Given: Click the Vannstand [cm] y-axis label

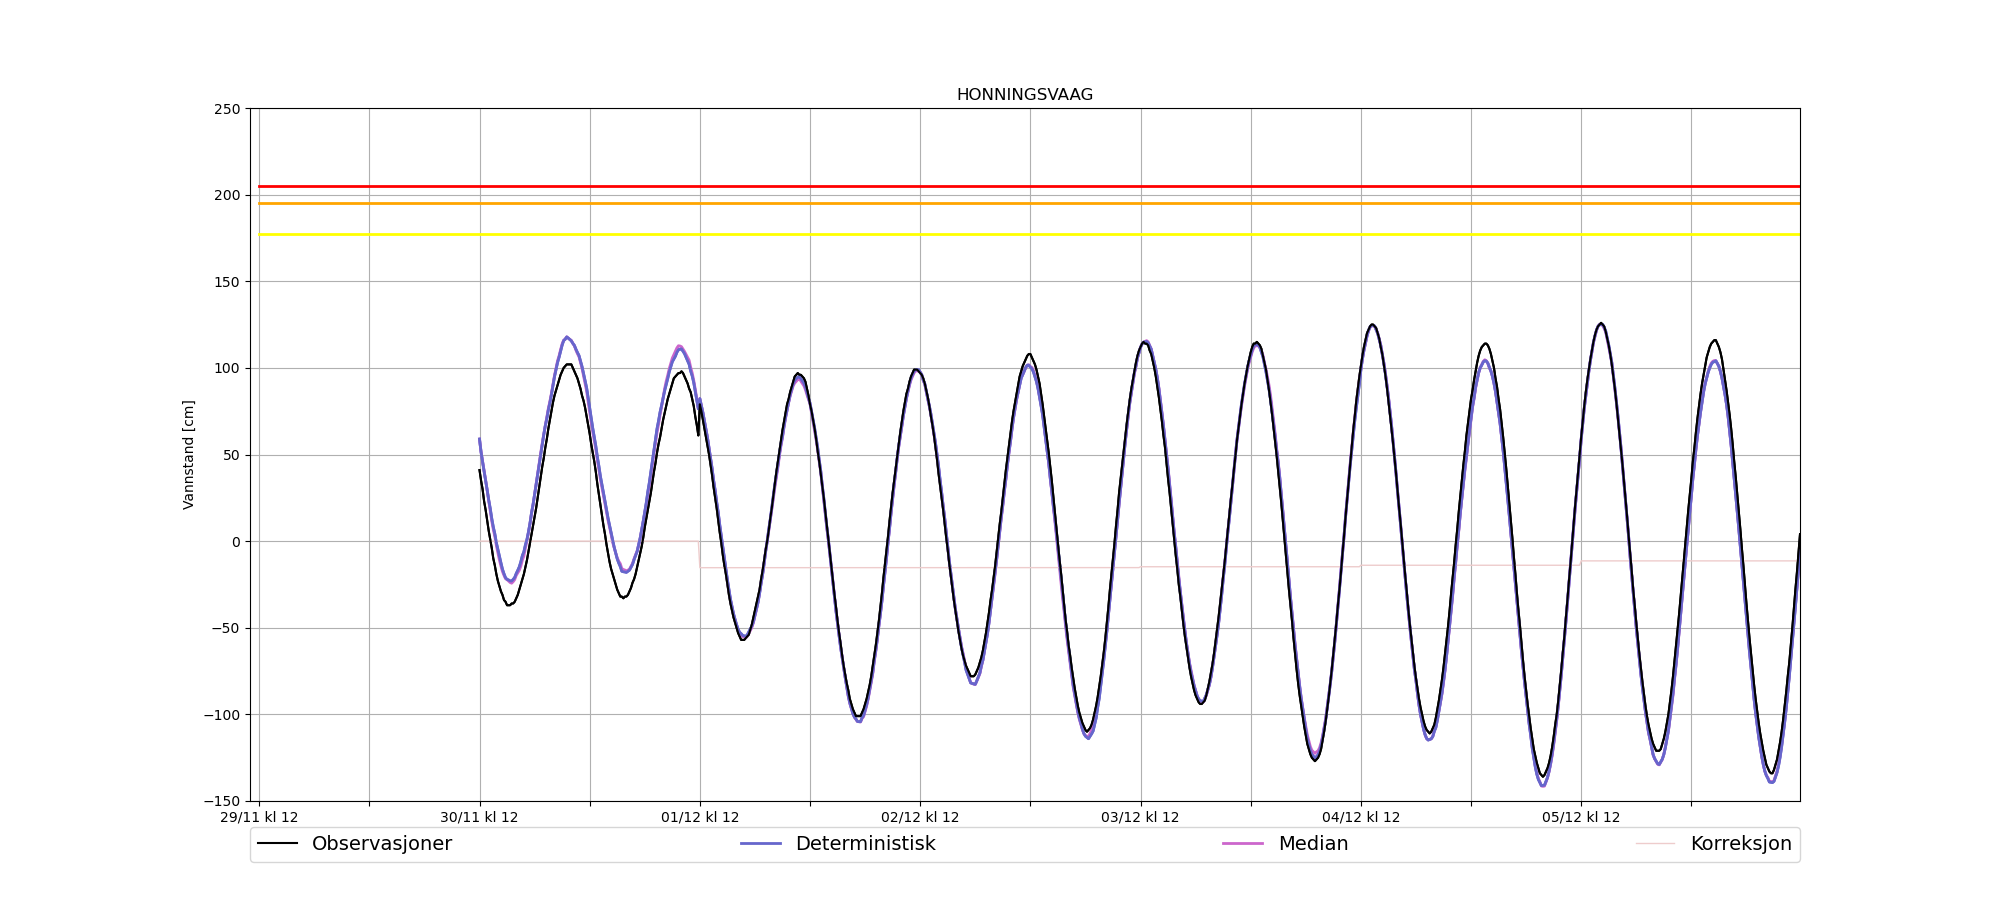Looking at the screenshot, I should point(189,455).
